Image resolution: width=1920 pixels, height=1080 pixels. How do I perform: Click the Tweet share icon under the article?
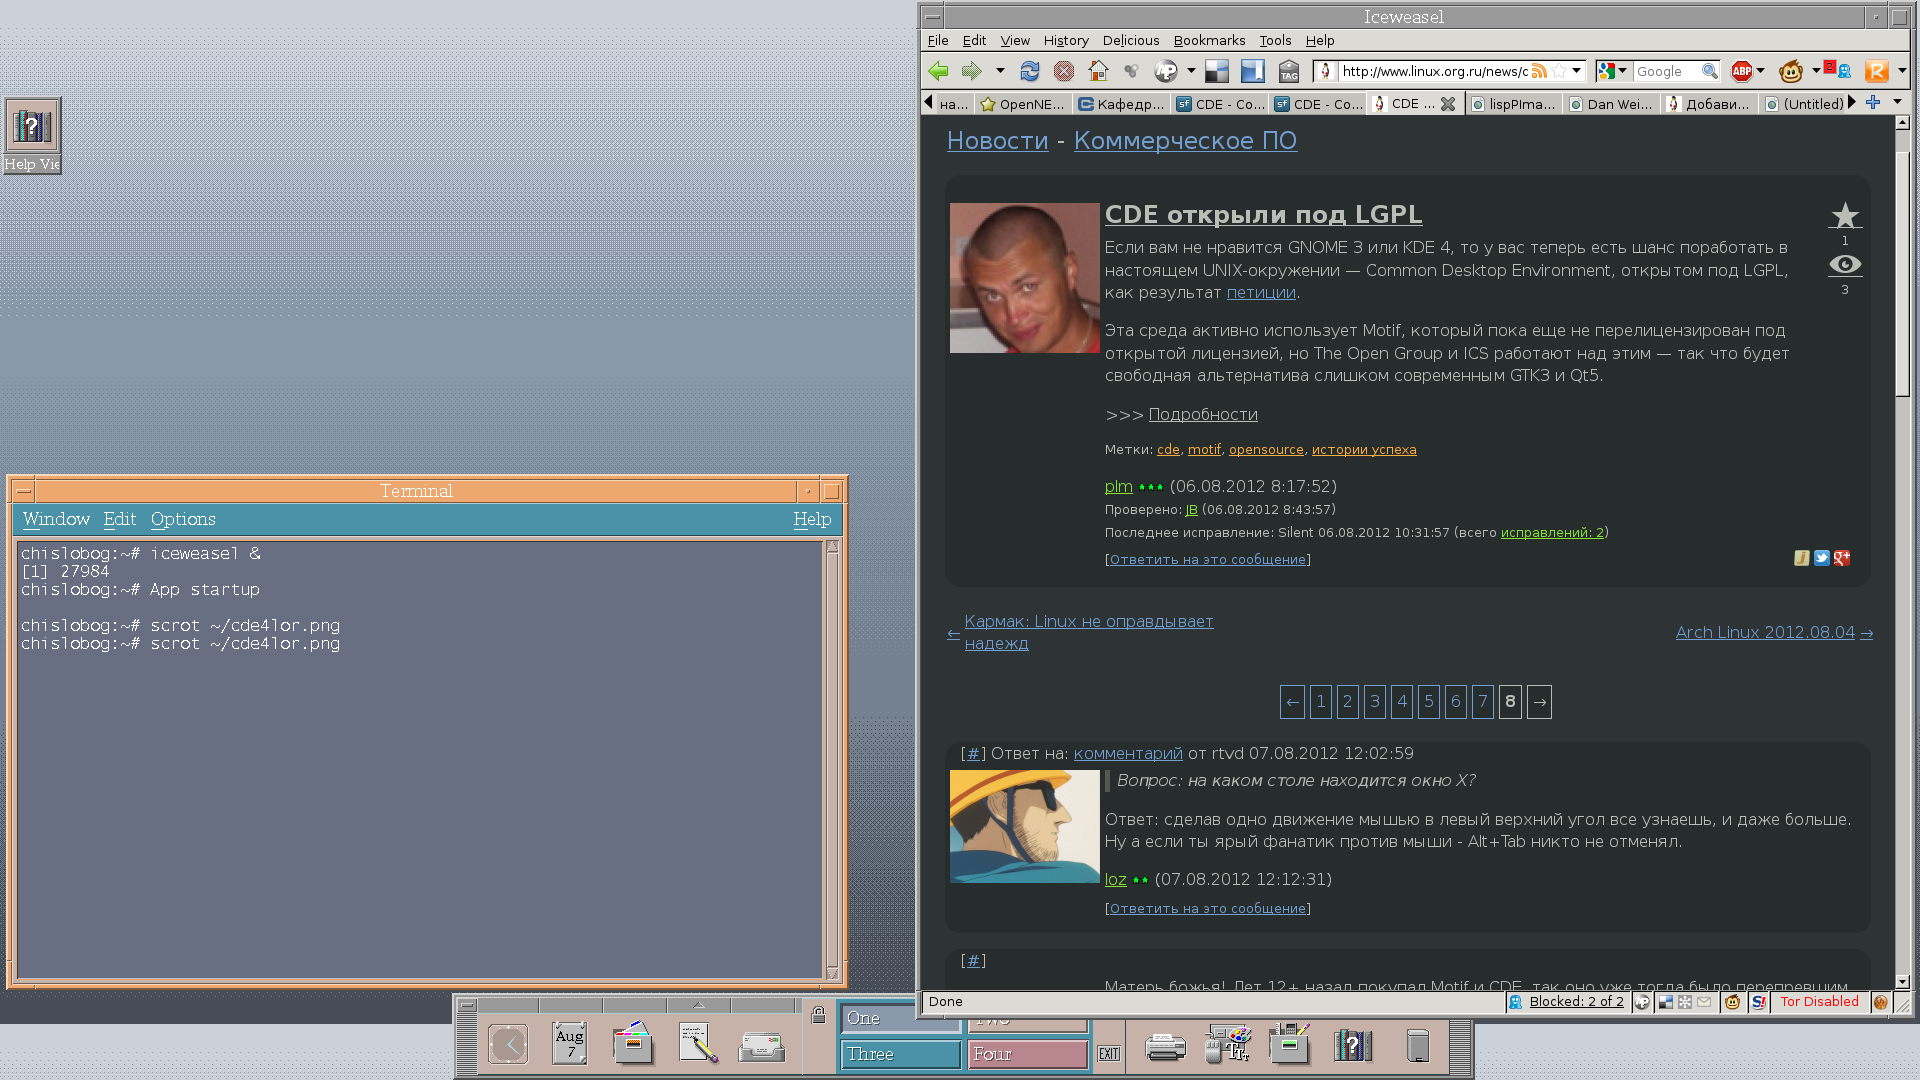click(x=1822, y=558)
